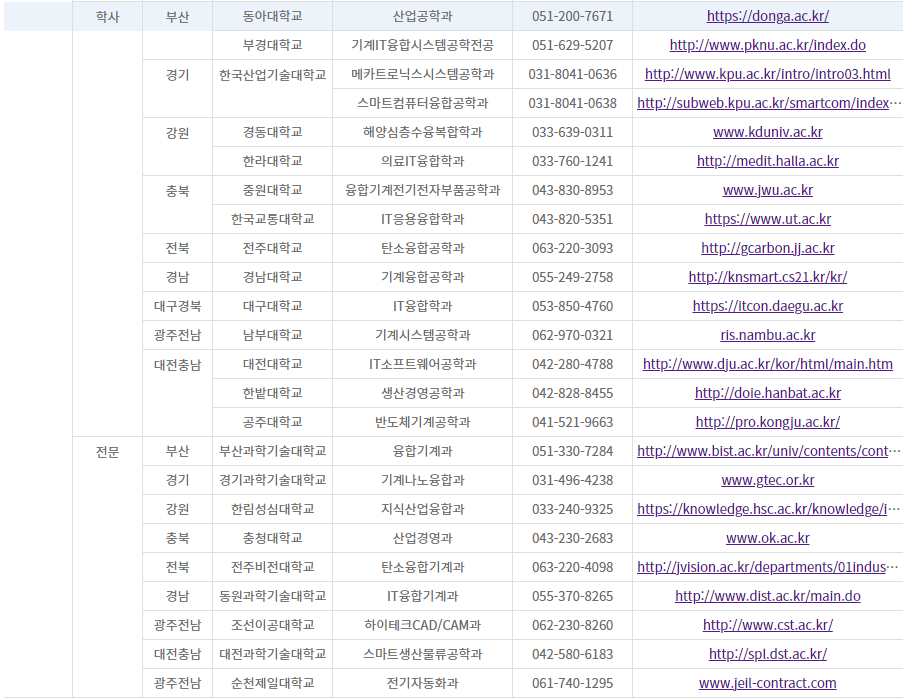Click the 반도체기계공학과 cell
Viewport: 905px width, 698px height.
point(422,422)
